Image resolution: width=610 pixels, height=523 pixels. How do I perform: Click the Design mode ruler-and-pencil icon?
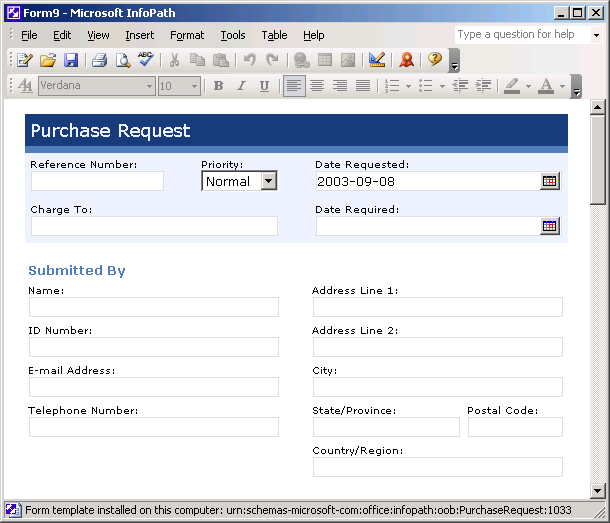click(x=377, y=60)
